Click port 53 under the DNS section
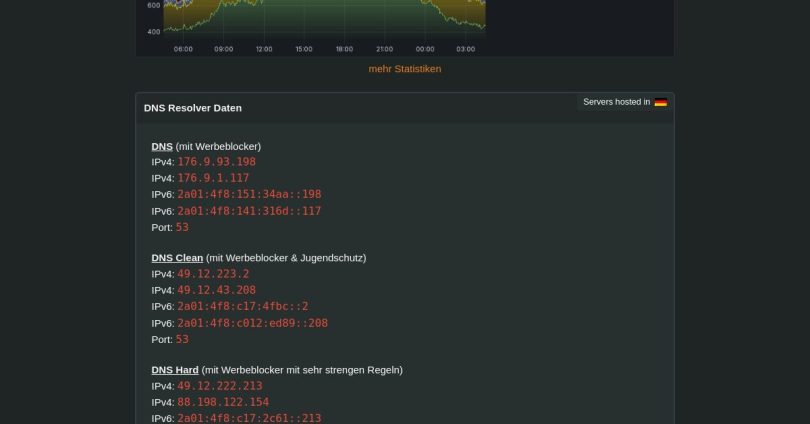Screen dimensions: 810x424 click(x=182, y=227)
